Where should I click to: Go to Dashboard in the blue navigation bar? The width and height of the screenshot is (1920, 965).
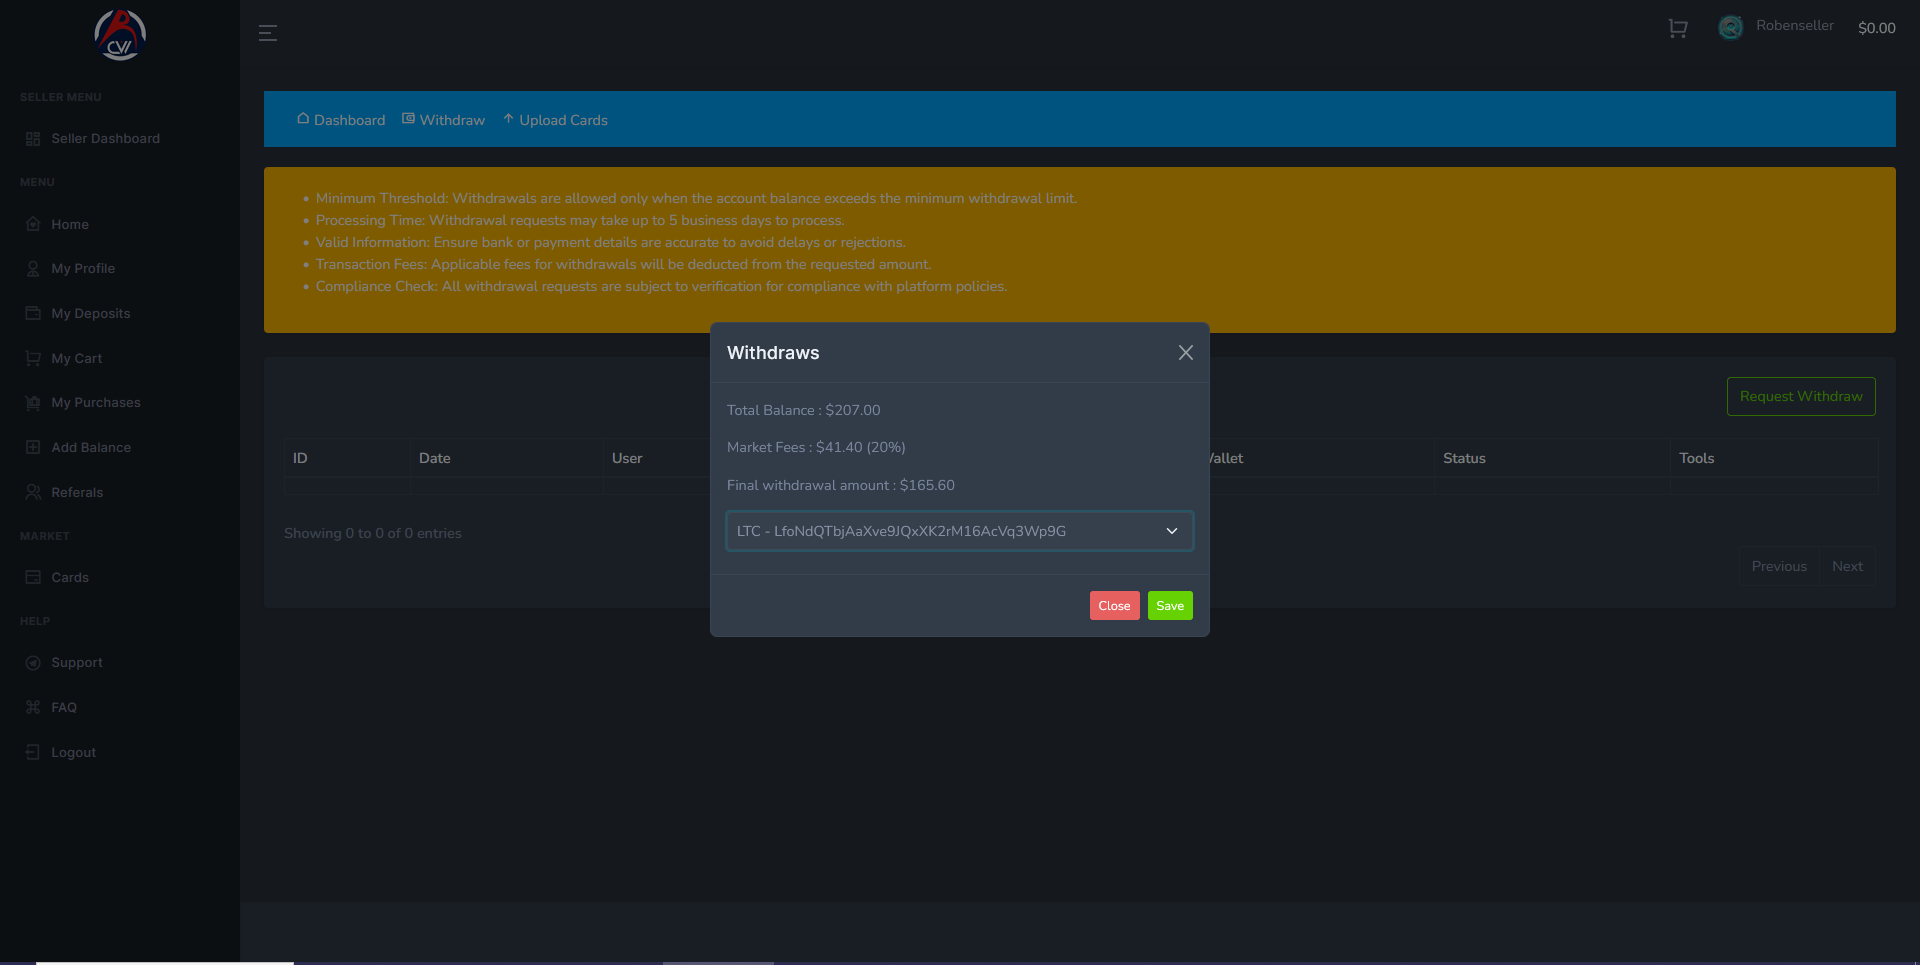pos(341,120)
